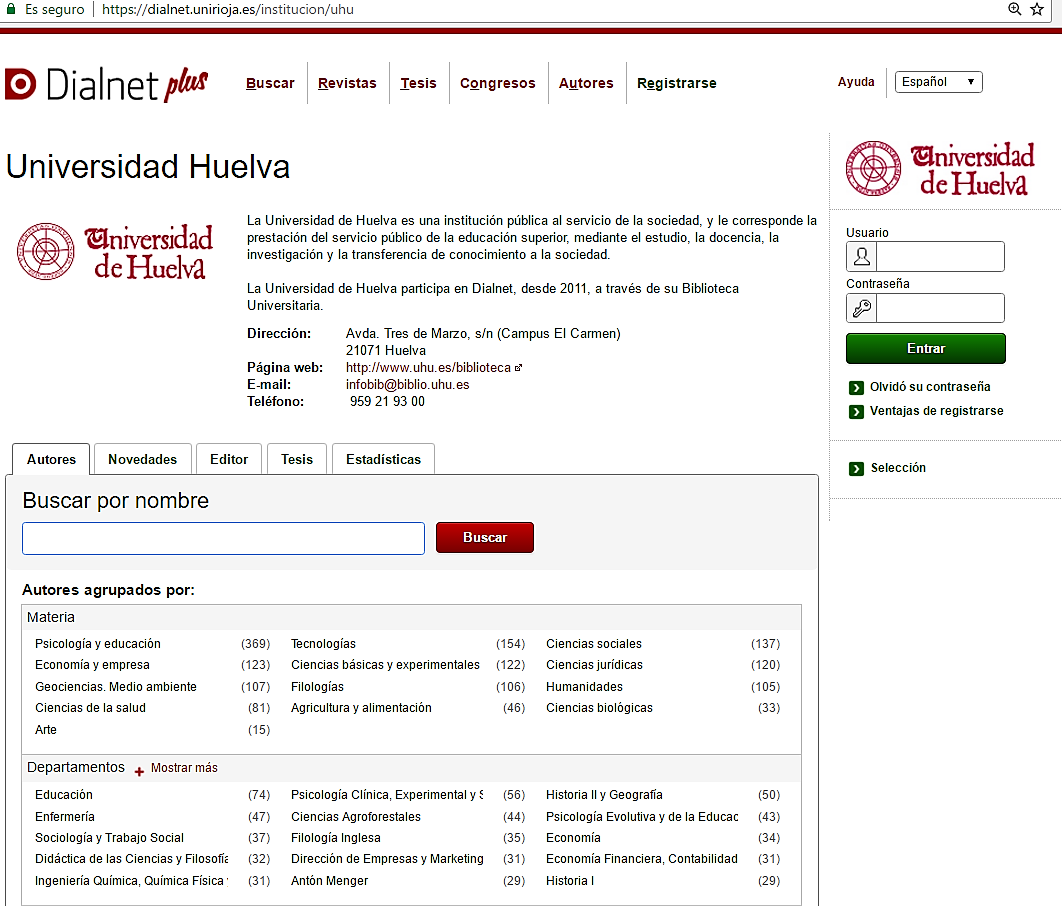1062x906 pixels.
Task: Switch to the Tesis tab
Action: click(297, 459)
